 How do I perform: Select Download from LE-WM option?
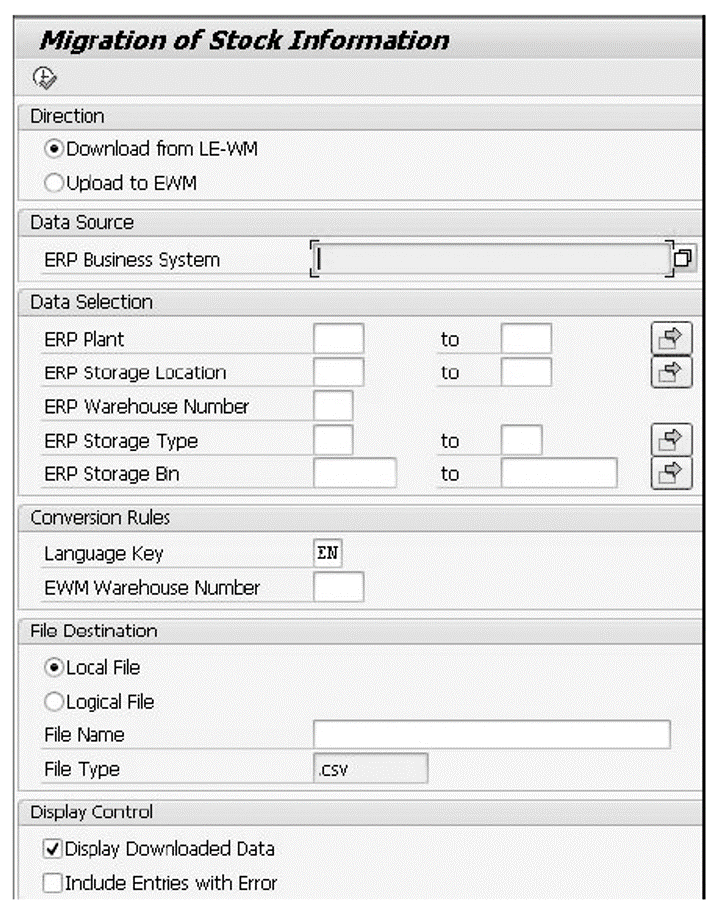(54, 150)
